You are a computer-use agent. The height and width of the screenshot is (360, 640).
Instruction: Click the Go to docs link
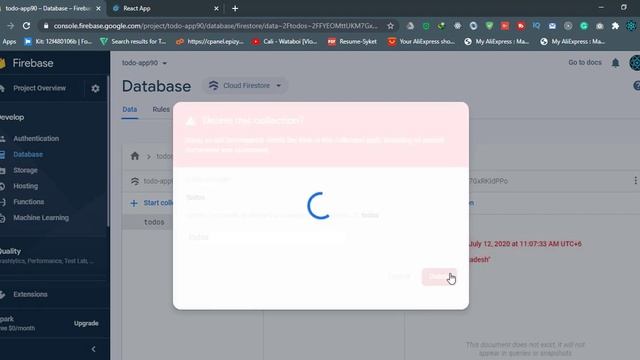[584, 62]
